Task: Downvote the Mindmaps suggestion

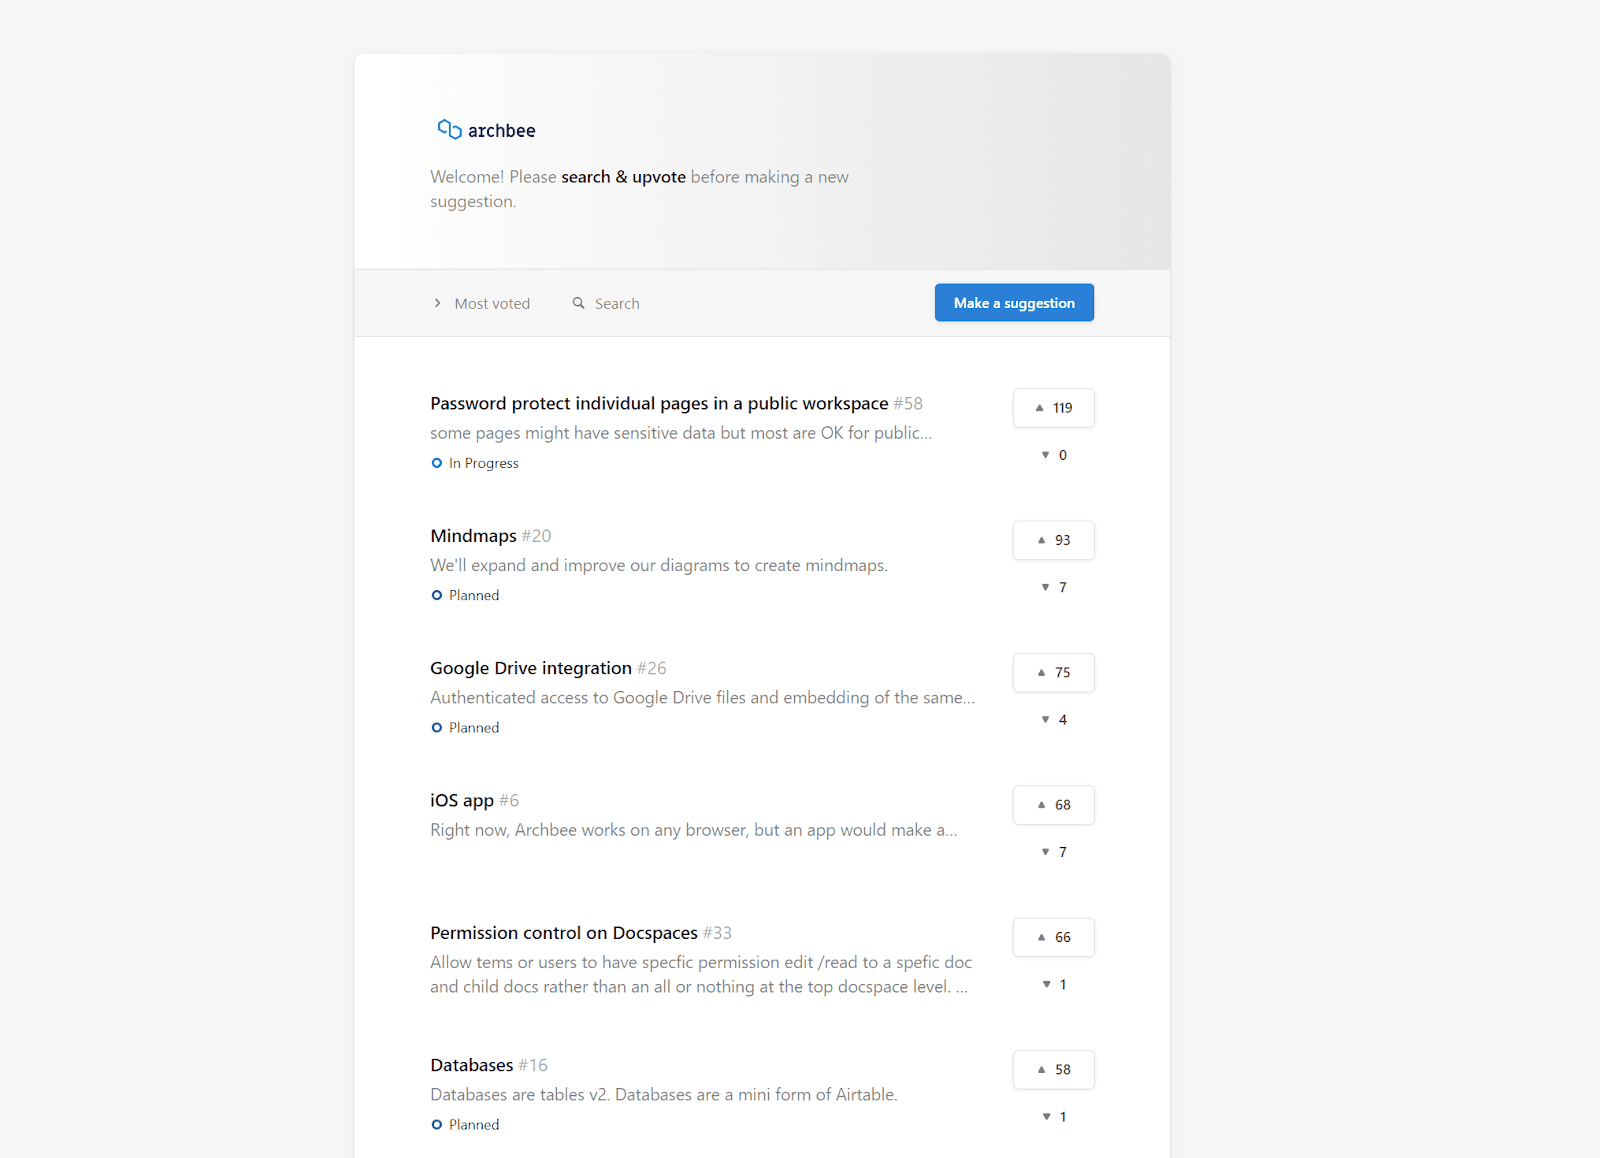Action: coord(1053,587)
